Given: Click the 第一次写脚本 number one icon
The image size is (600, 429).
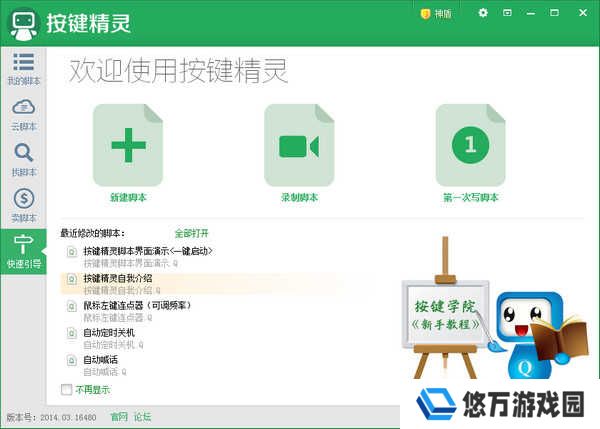Looking at the screenshot, I should (x=470, y=145).
